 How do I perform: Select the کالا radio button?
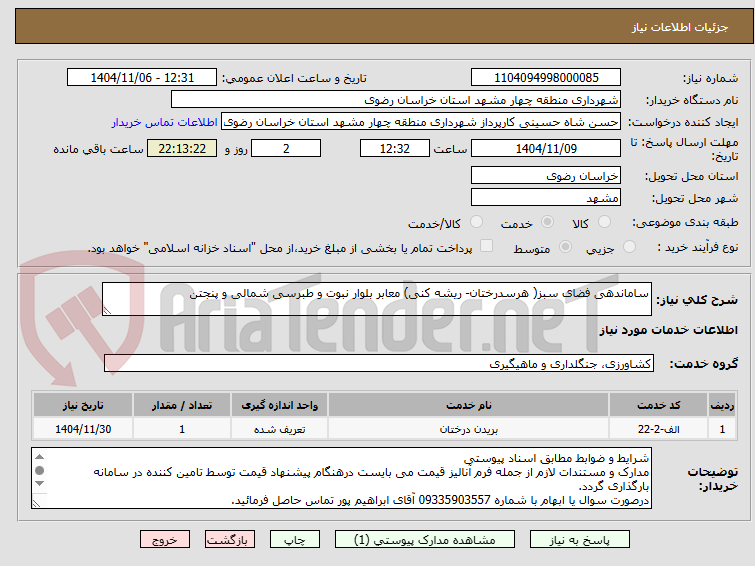604,222
